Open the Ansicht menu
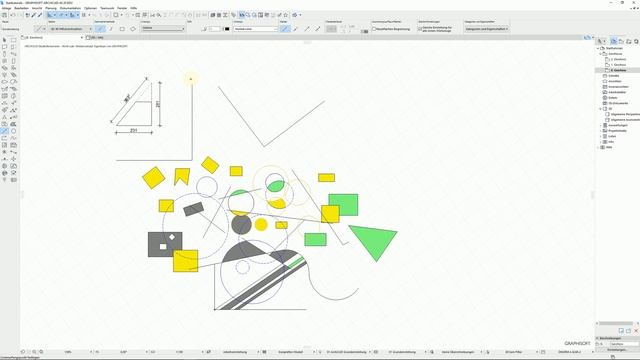 [x=37, y=8]
